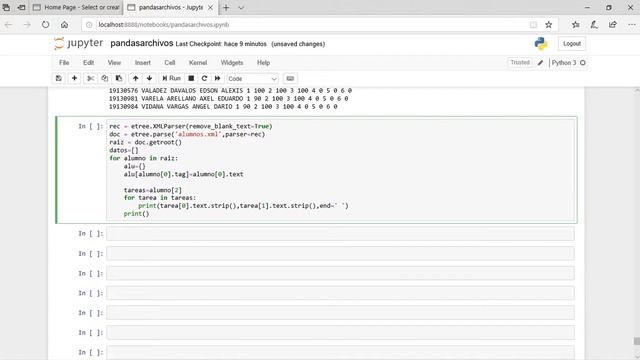This screenshot has height=360, width=640.
Task: Share this page icon
Action: (613, 25)
